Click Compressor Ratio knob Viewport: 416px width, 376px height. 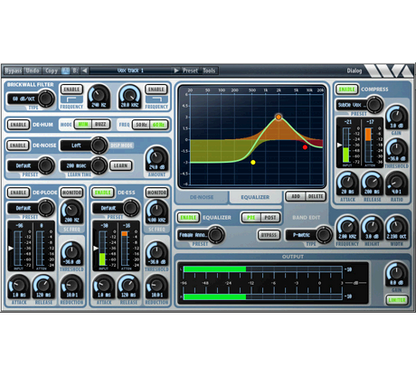click(x=397, y=184)
